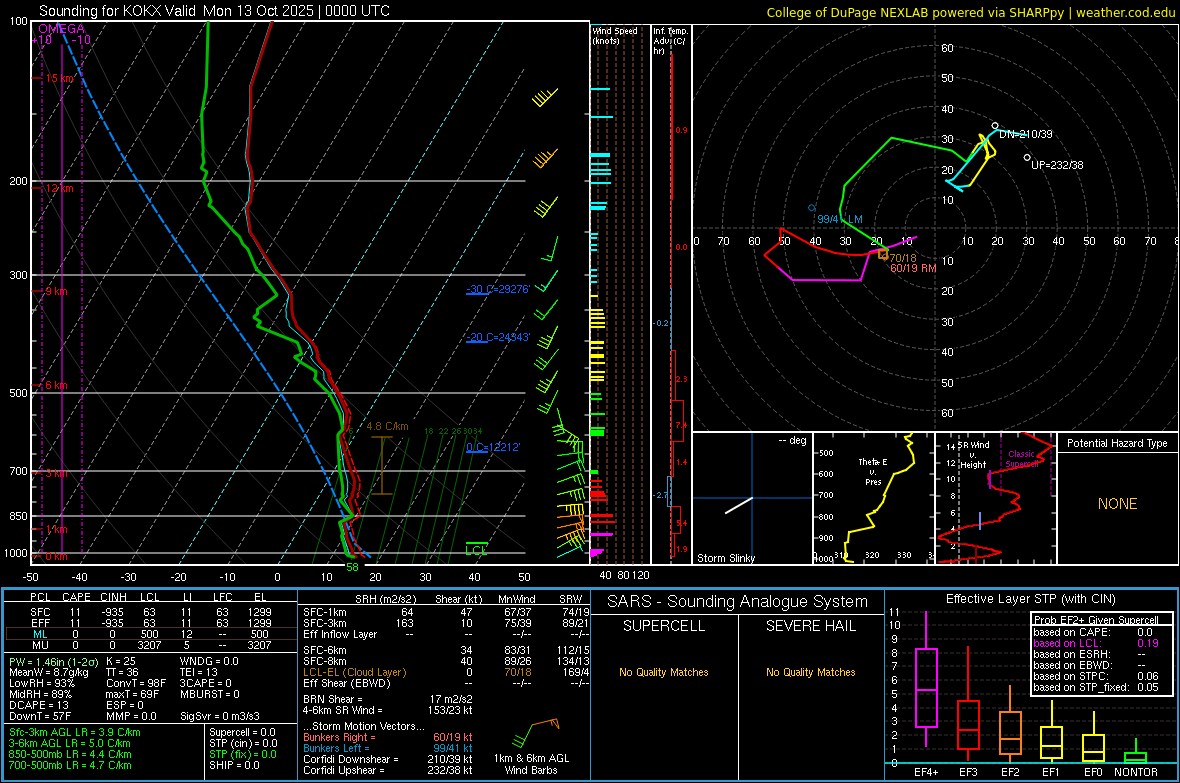Select the 0 C=12212' freezing level label
The height and width of the screenshot is (783, 1180).
pos(493,447)
